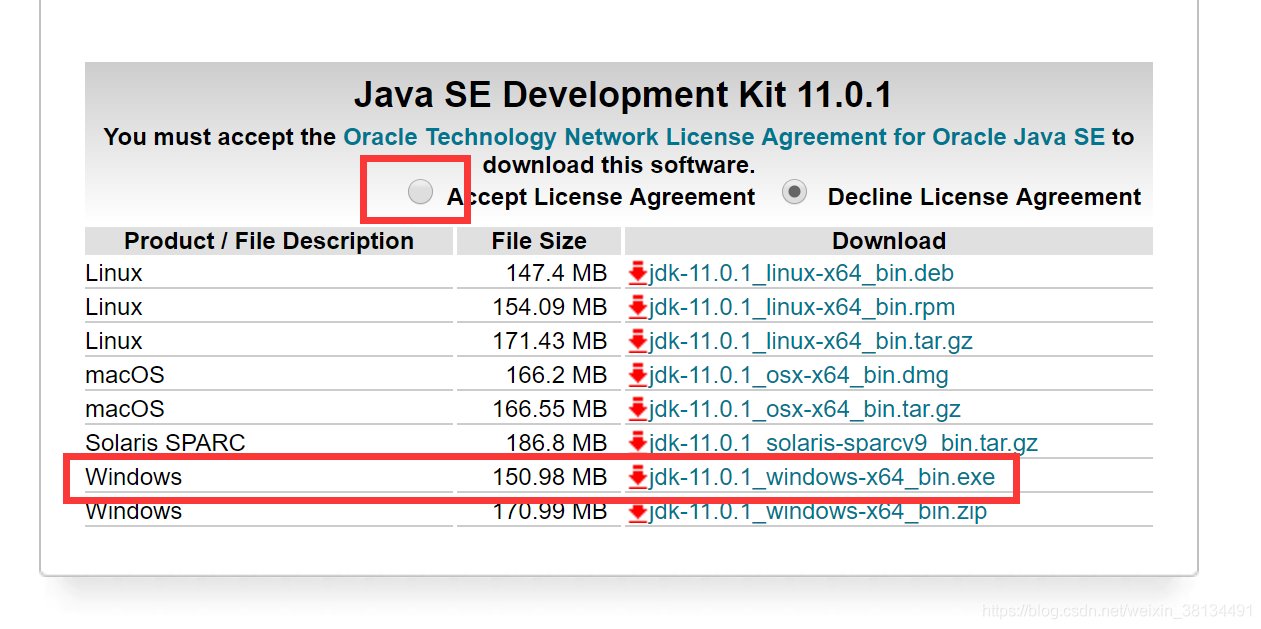The width and height of the screenshot is (1261, 629).
Task: Click the download arrow beside solaris tar.gz
Action: (x=637, y=443)
